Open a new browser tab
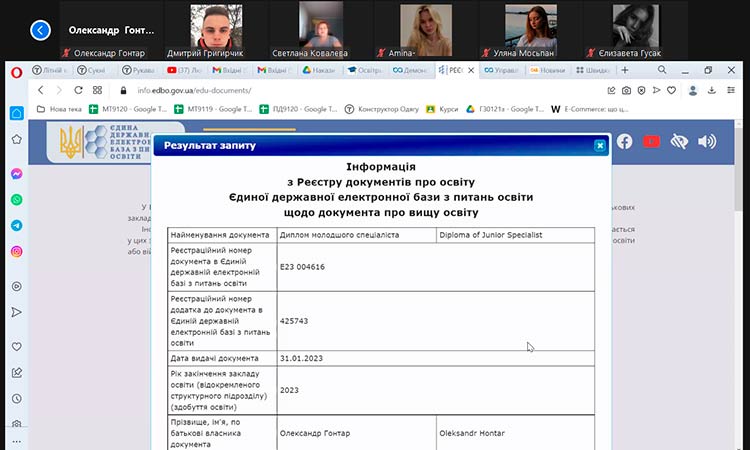 [625, 71]
